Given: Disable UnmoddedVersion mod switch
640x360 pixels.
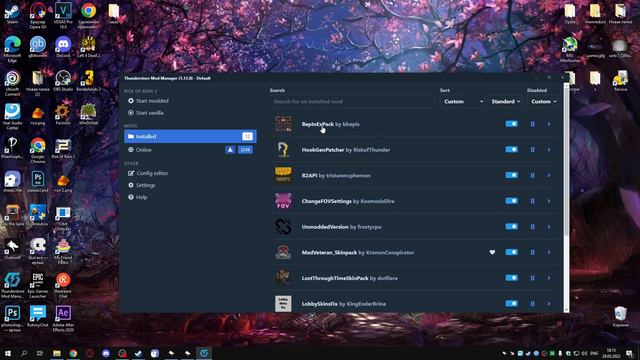Looking at the screenshot, I should (x=511, y=227).
